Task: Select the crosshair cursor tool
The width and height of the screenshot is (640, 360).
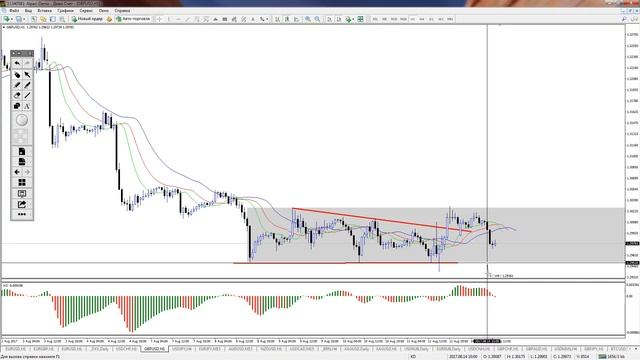Action: point(159,19)
